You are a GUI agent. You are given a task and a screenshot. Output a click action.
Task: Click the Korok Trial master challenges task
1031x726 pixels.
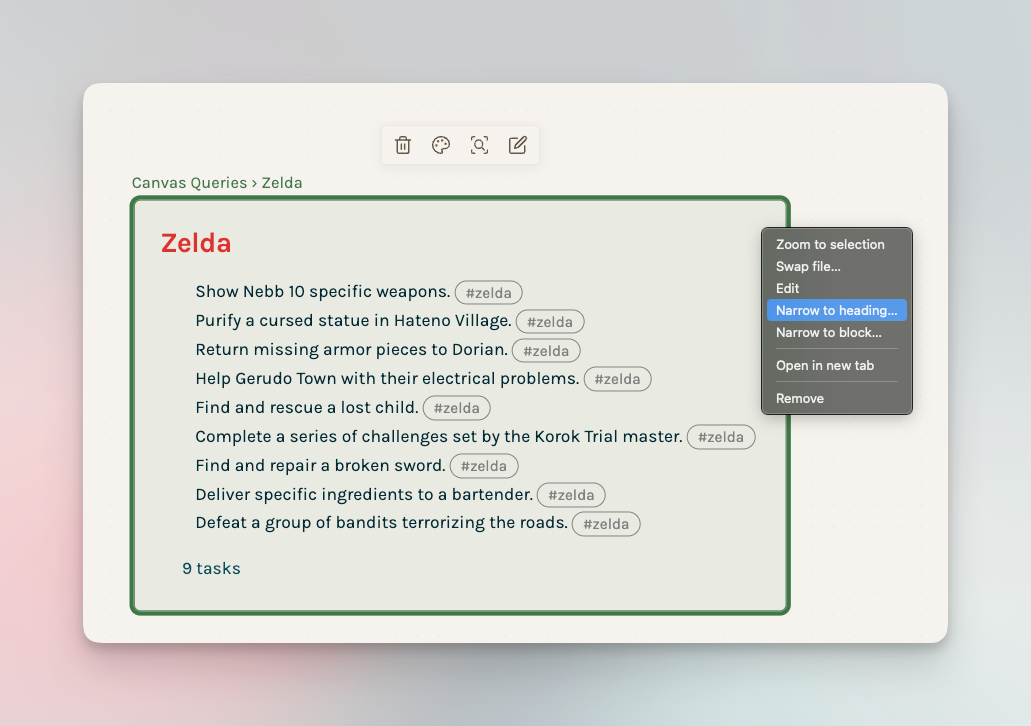click(439, 436)
